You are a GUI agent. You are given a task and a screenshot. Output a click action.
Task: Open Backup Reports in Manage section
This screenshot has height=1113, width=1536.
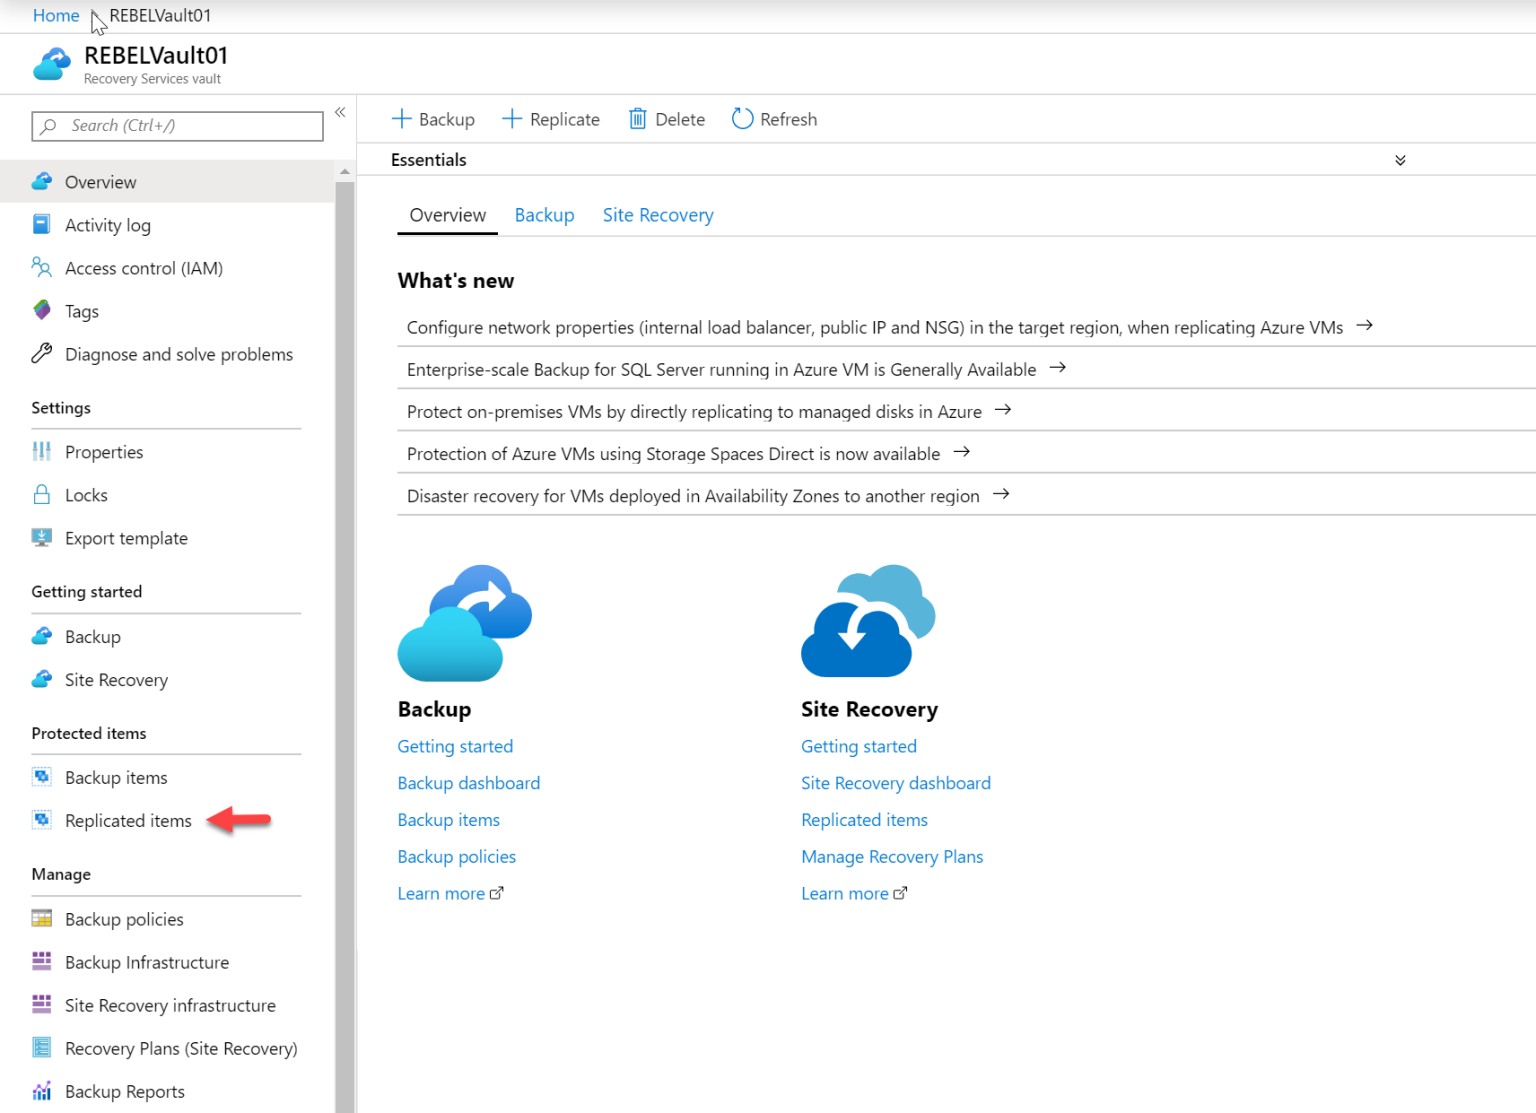pyautogui.click(x=124, y=1091)
